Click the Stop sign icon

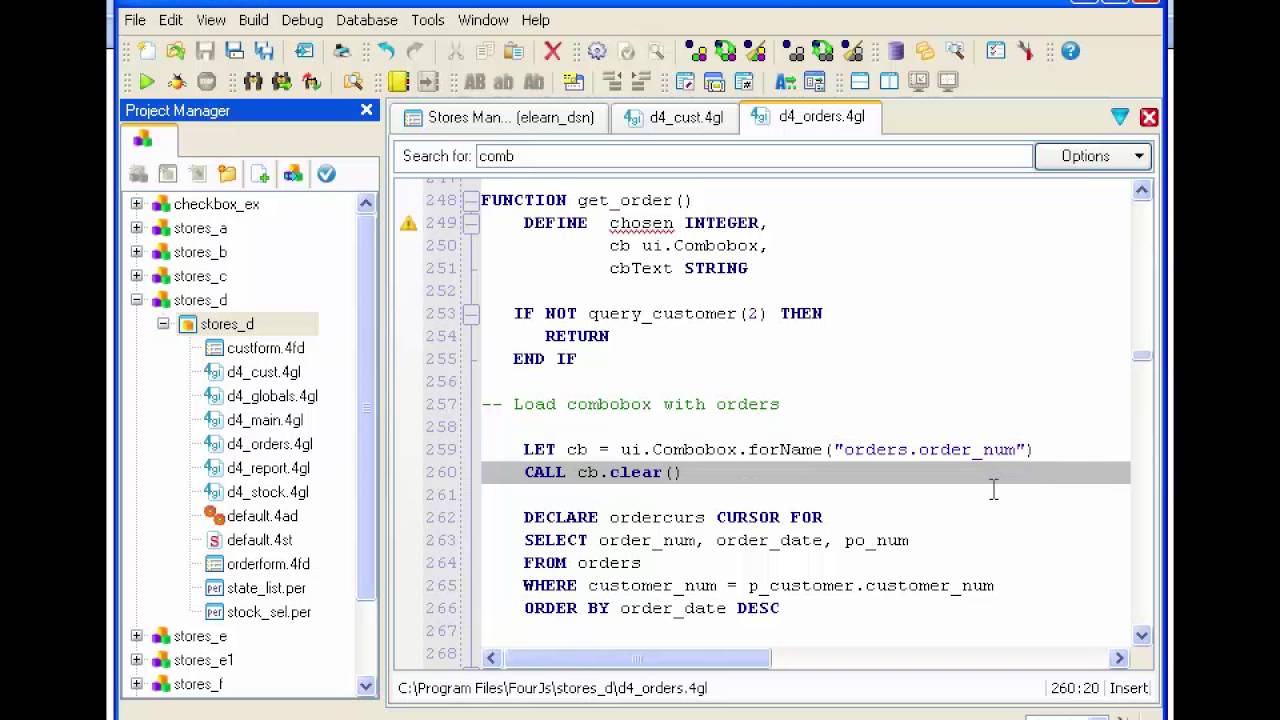206,82
